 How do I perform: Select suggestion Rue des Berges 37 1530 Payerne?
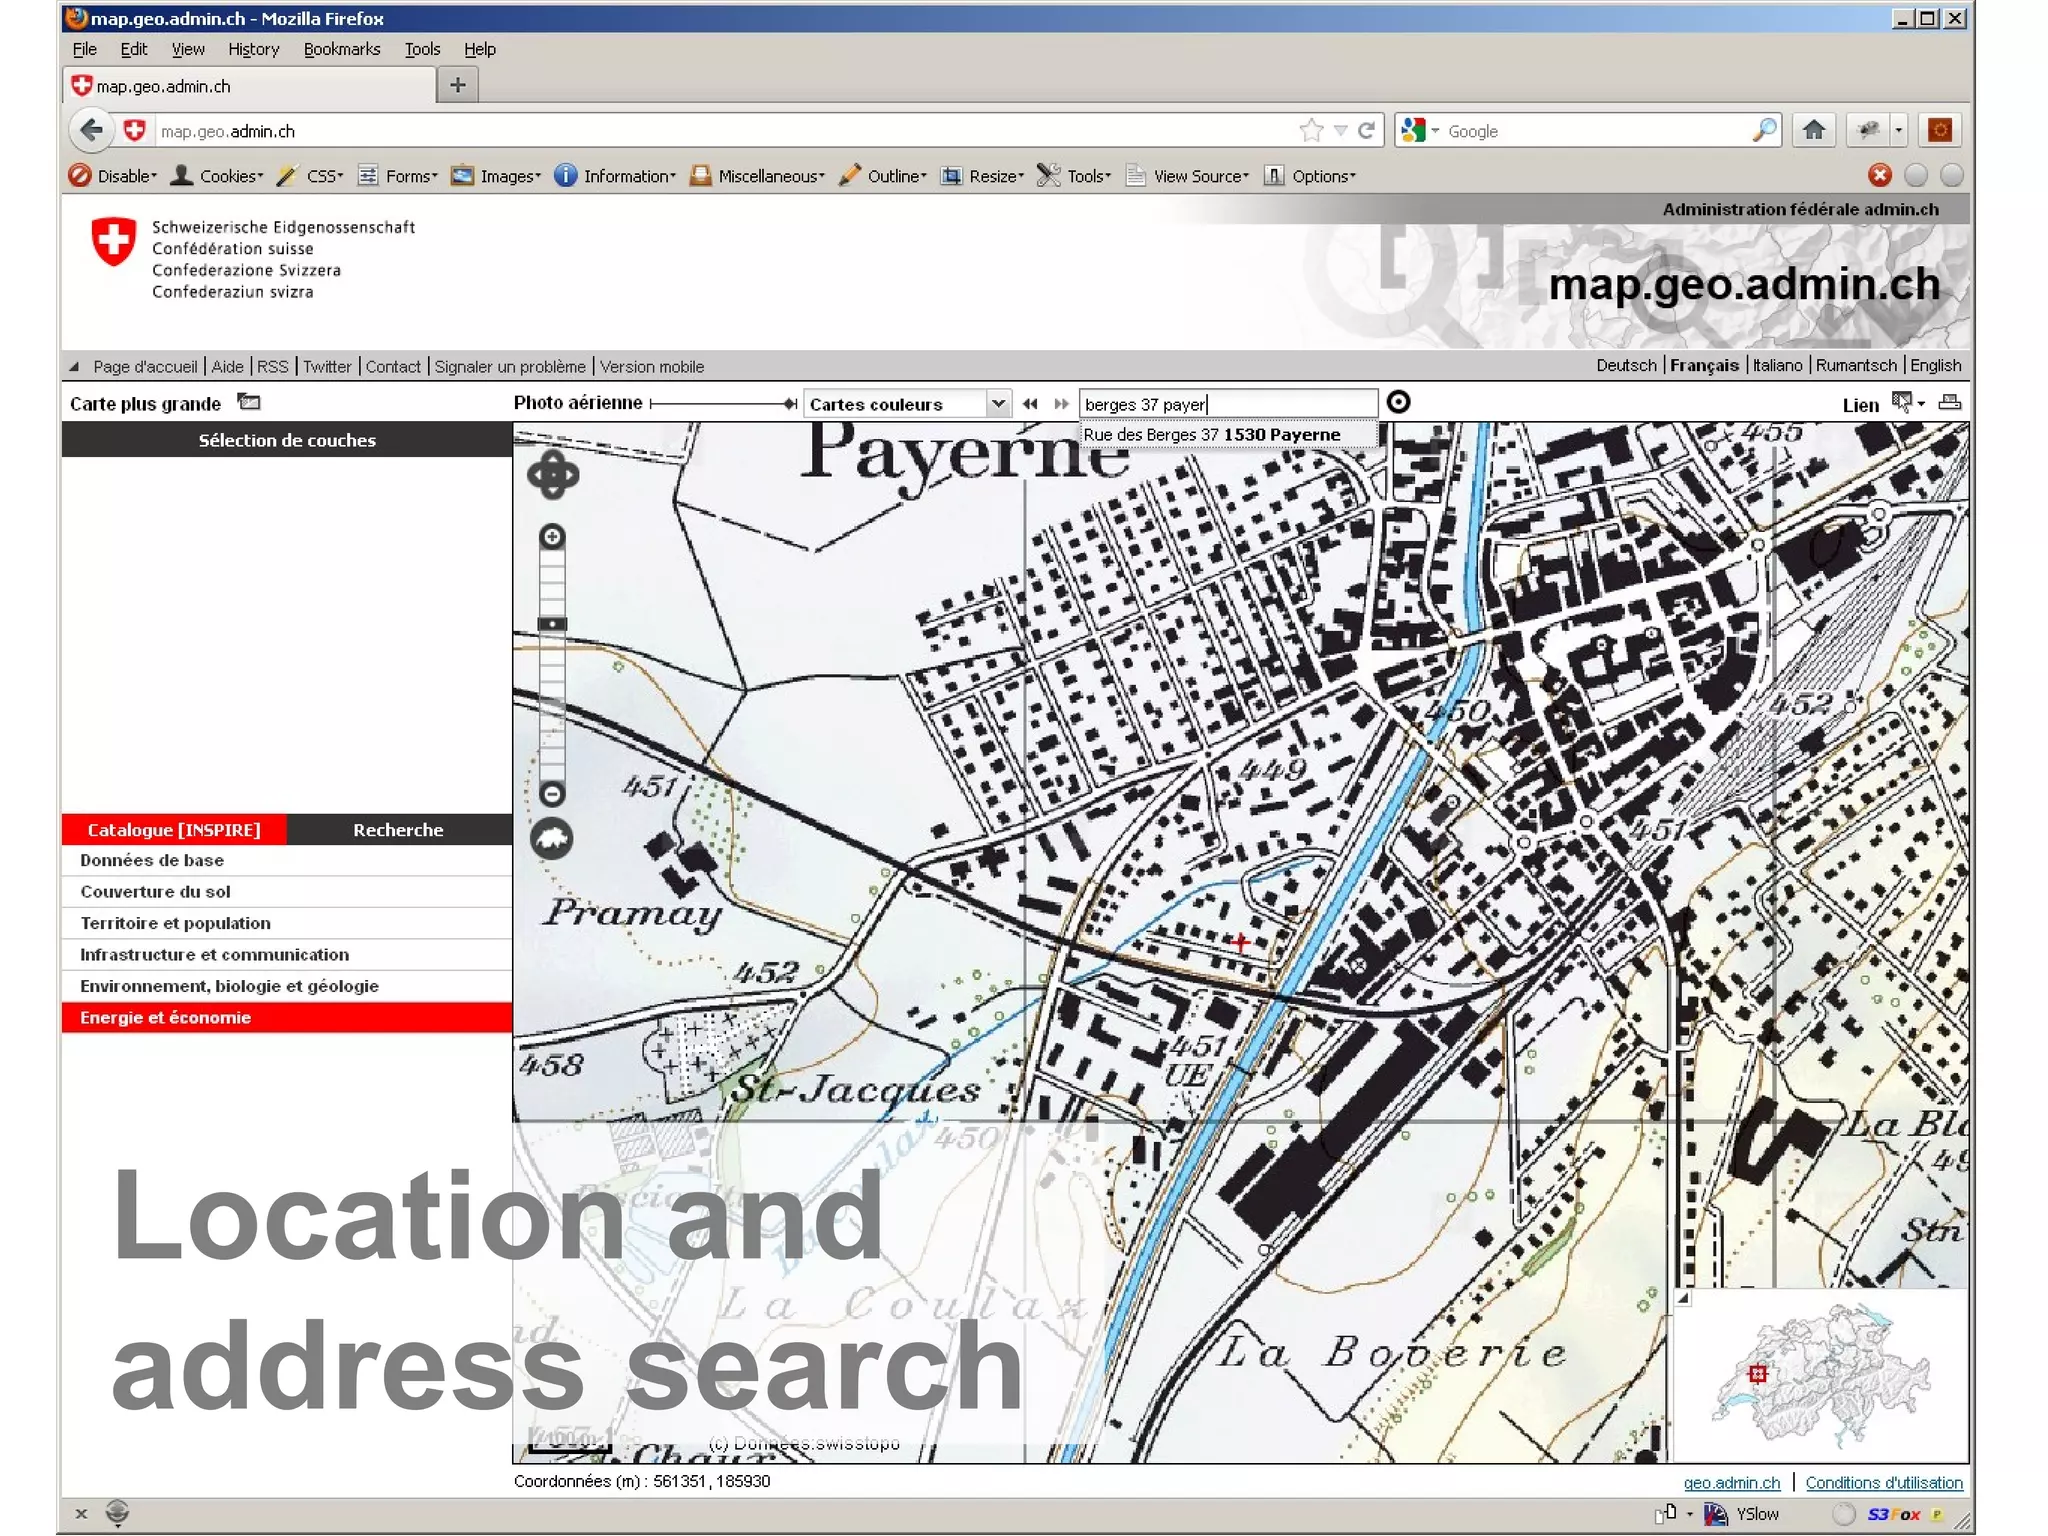click(x=1229, y=434)
